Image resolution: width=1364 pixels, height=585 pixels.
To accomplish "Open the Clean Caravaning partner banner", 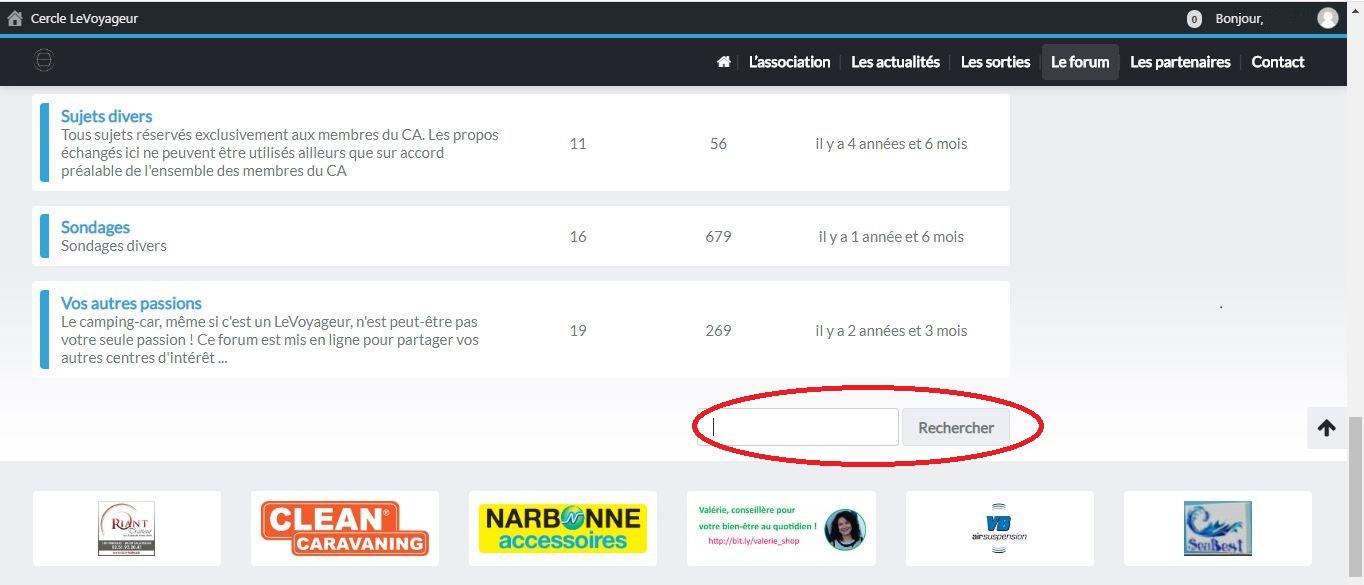I will [x=344, y=528].
